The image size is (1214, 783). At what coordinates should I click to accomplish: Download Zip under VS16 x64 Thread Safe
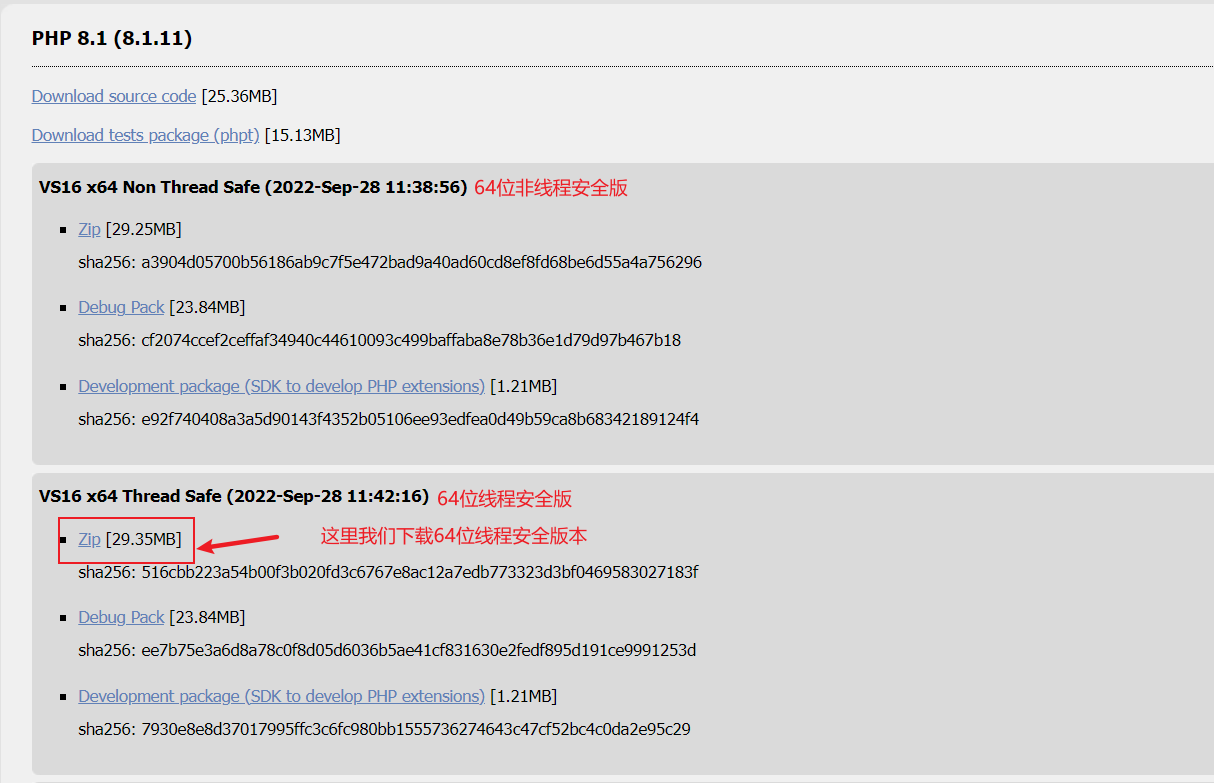coord(90,539)
